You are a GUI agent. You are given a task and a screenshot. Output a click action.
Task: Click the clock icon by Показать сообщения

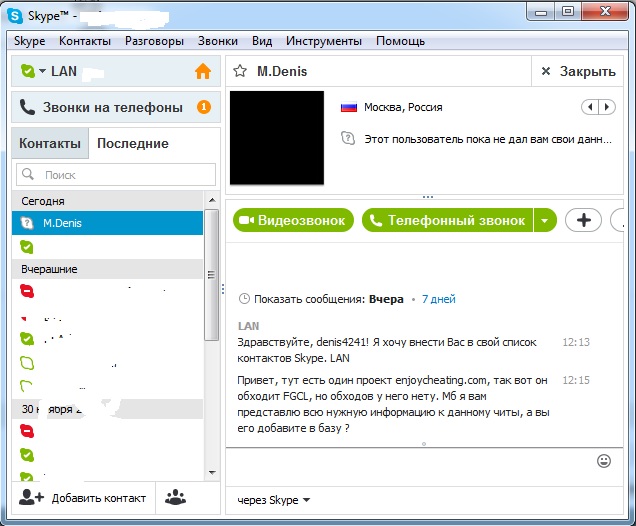pos(244,299)
